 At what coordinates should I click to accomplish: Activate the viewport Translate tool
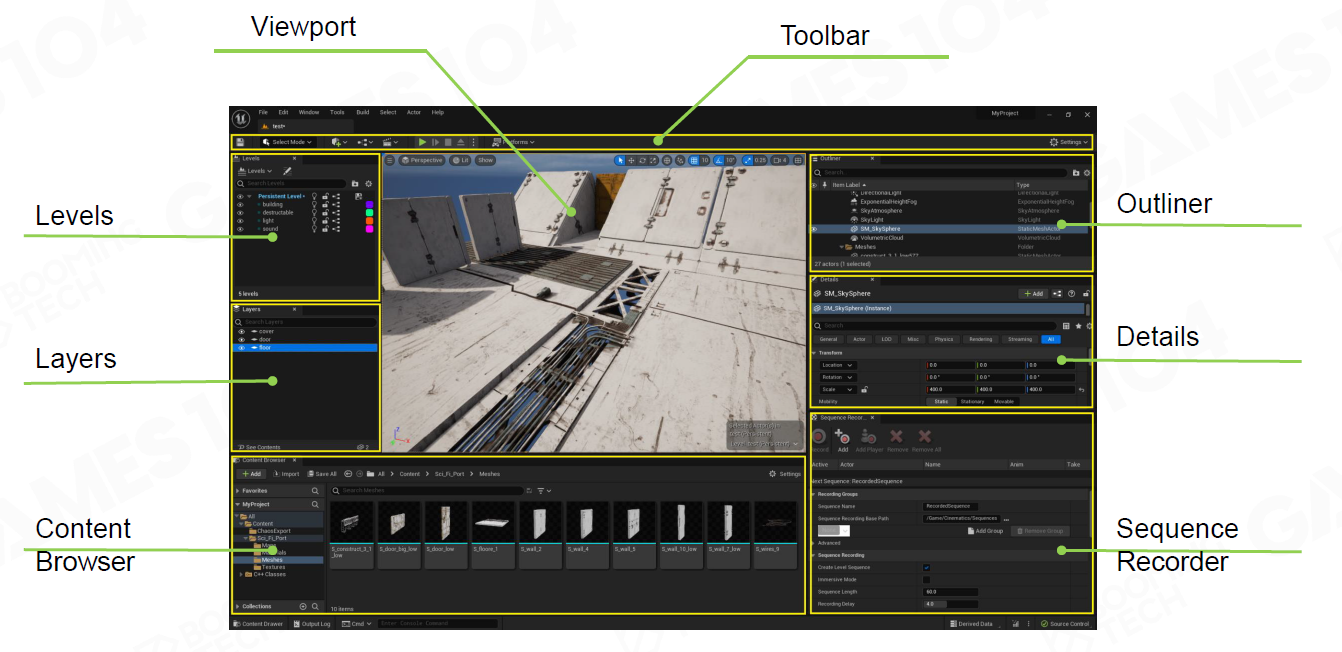pyautogui.click(x=631, y=160)
